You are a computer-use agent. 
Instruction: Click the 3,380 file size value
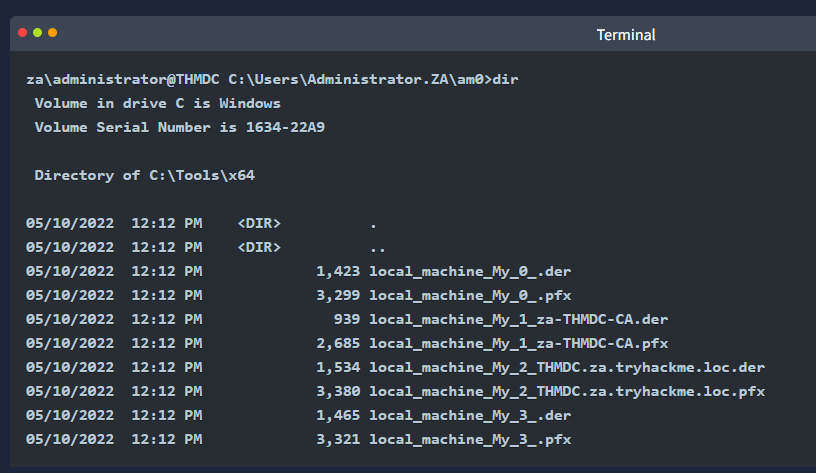(x=338, y=391)
